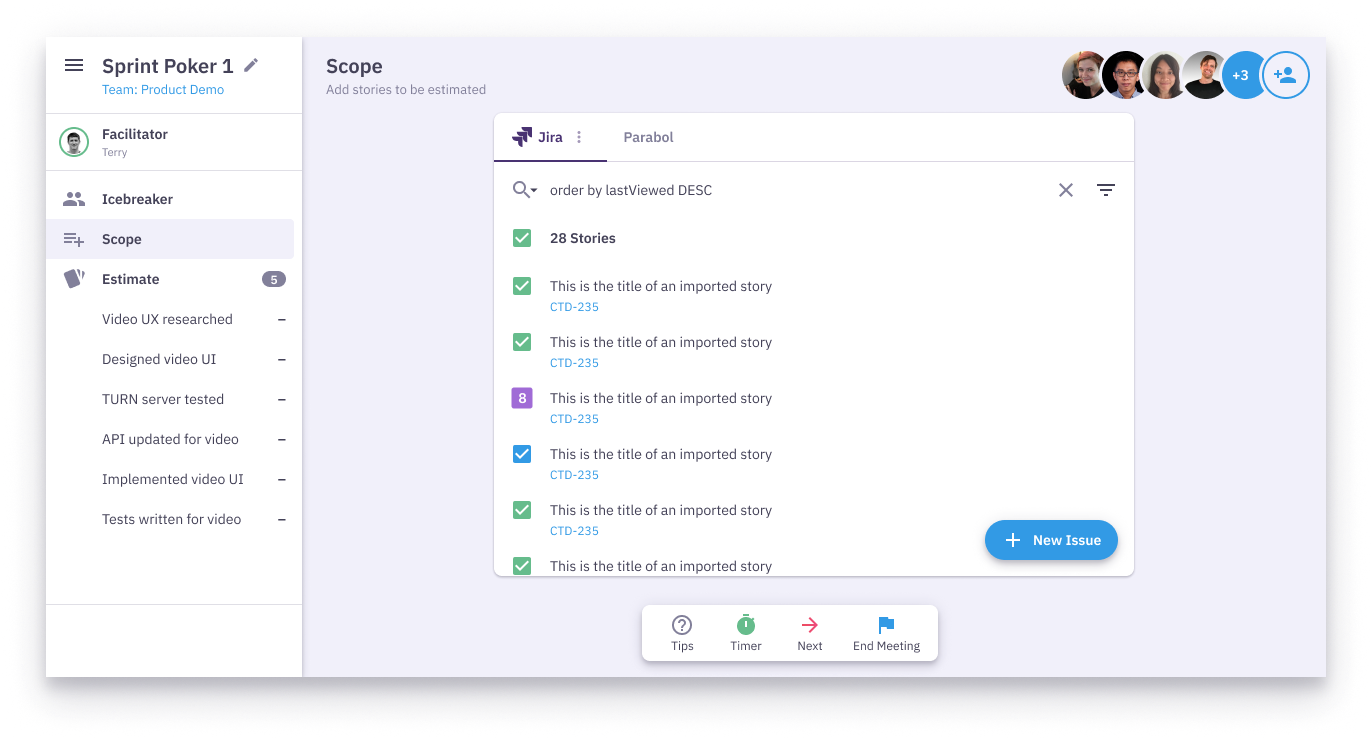
Task: Toggle the 28 Stories select-all checkbox
Action: point(522,238)
